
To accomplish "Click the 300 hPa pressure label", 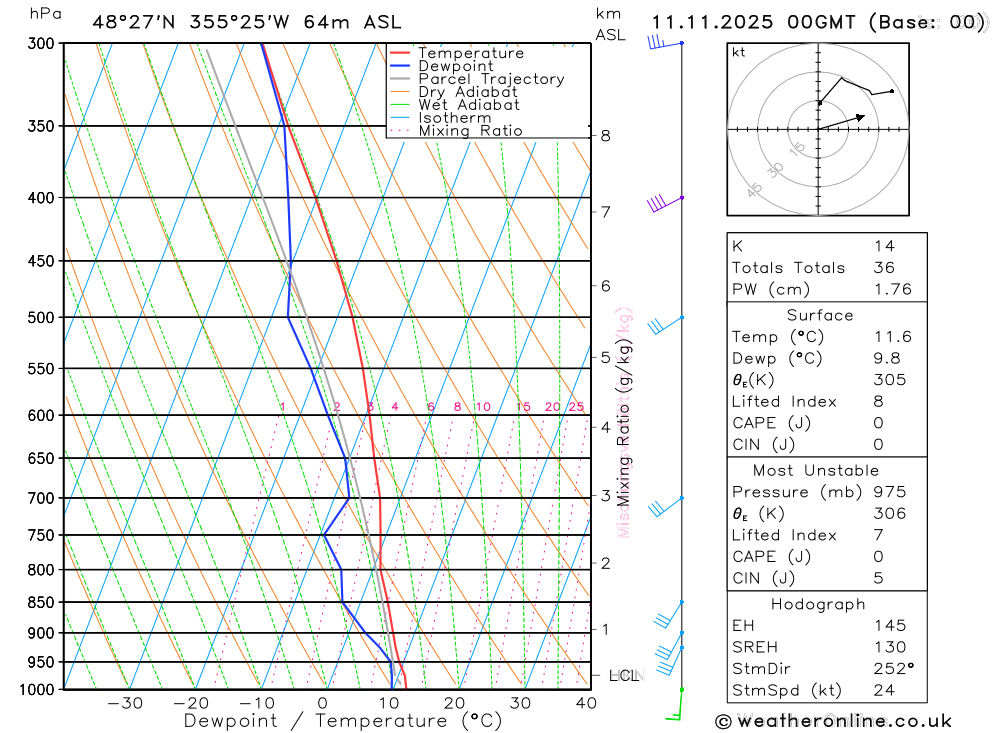I will coord(41,43).
